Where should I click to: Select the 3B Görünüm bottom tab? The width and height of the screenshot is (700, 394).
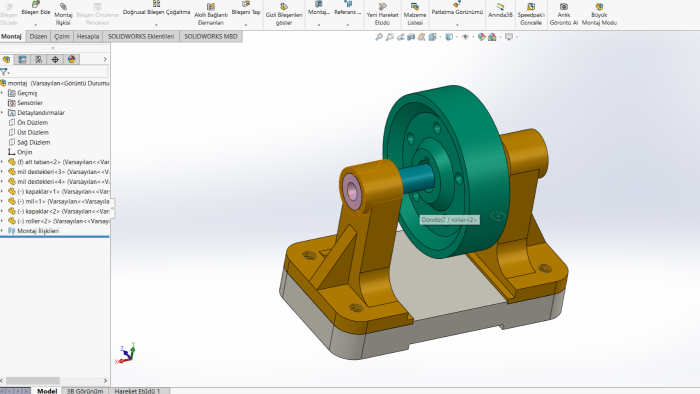[x=85, y=391]
